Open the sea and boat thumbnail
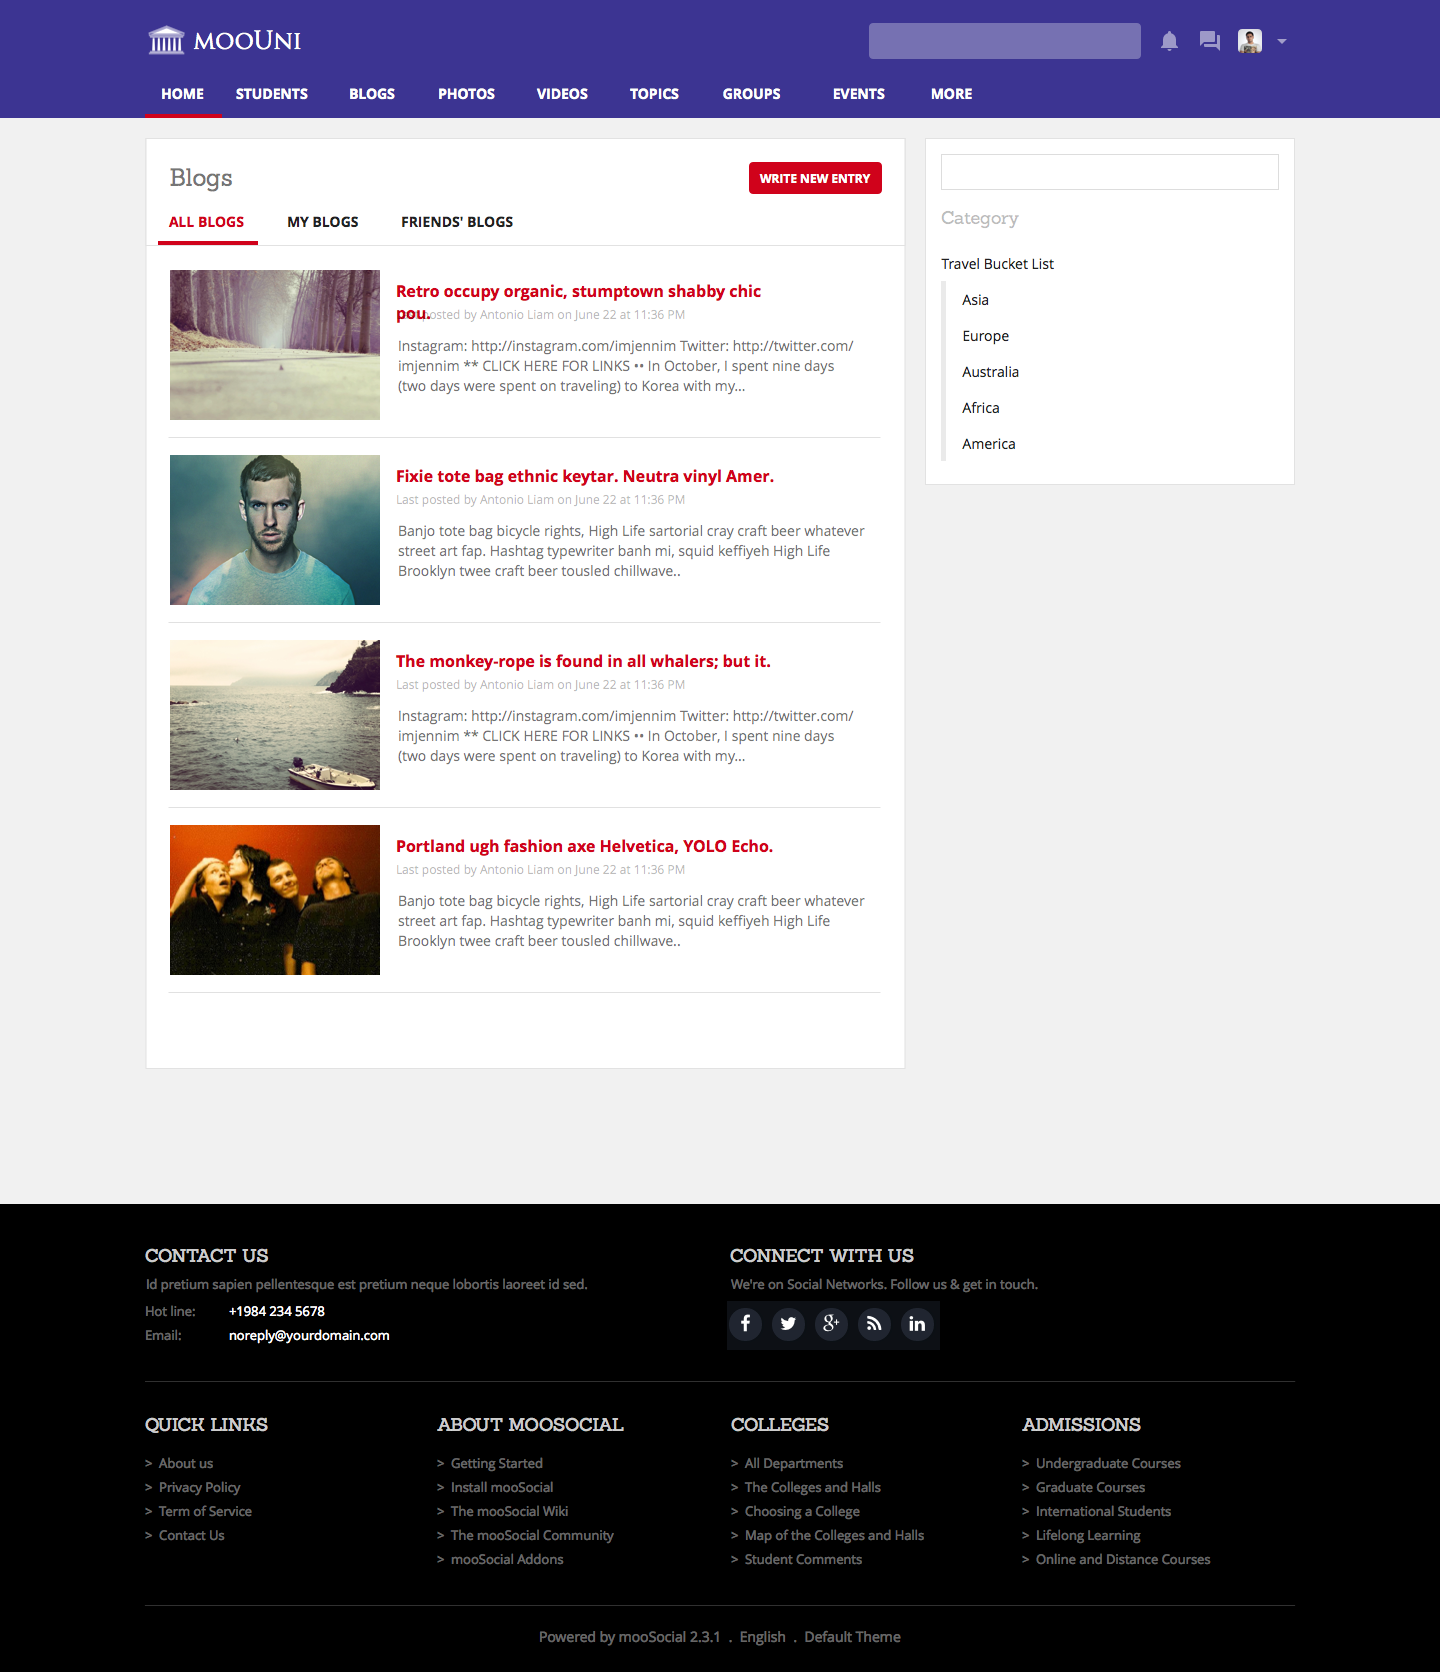 [x=275, y=715]
